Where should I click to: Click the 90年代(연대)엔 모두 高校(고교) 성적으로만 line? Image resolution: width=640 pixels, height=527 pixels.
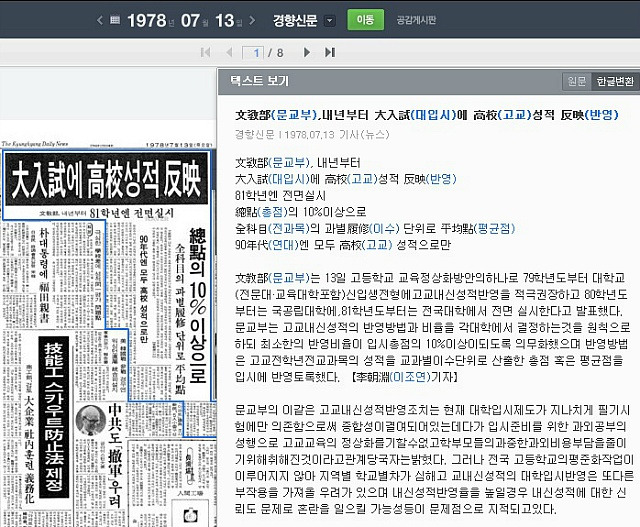pos(343,245)
